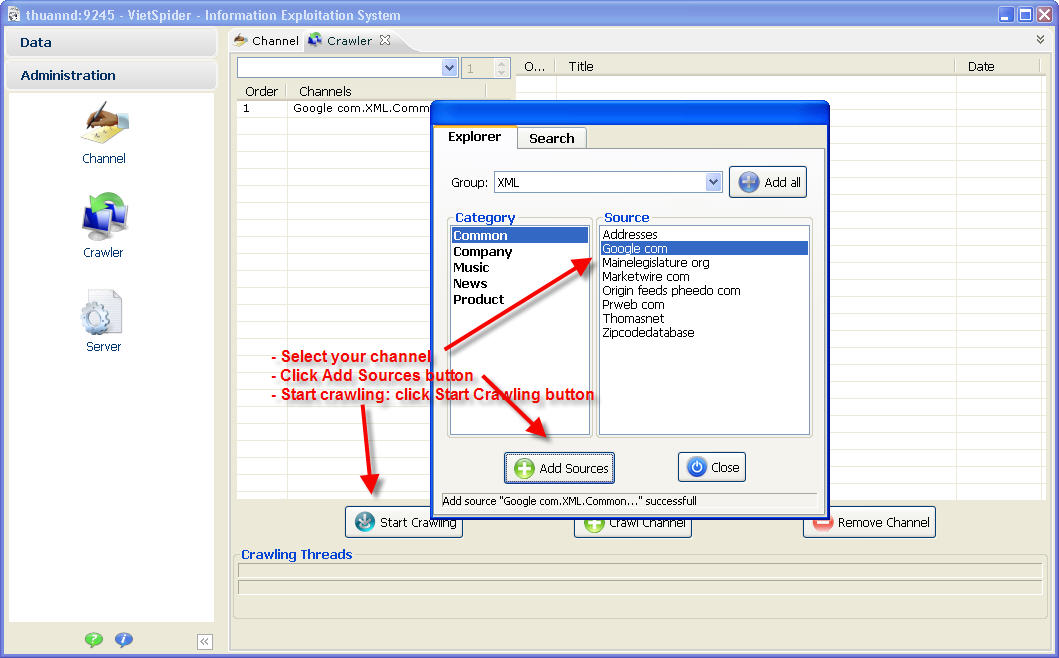Click the Start Crawling button
1059x658 pixels.
[404, 522]
